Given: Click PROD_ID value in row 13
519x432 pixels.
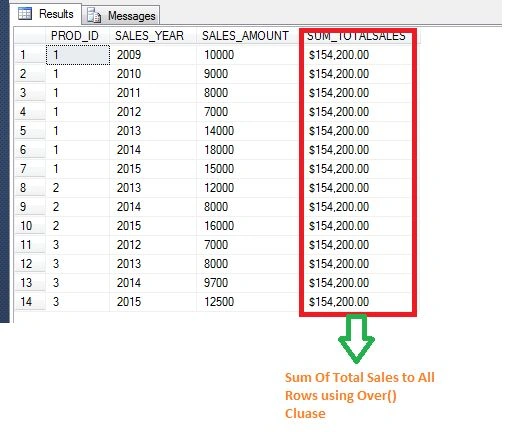Looking at the screenshot, I should tap(78, 283).
